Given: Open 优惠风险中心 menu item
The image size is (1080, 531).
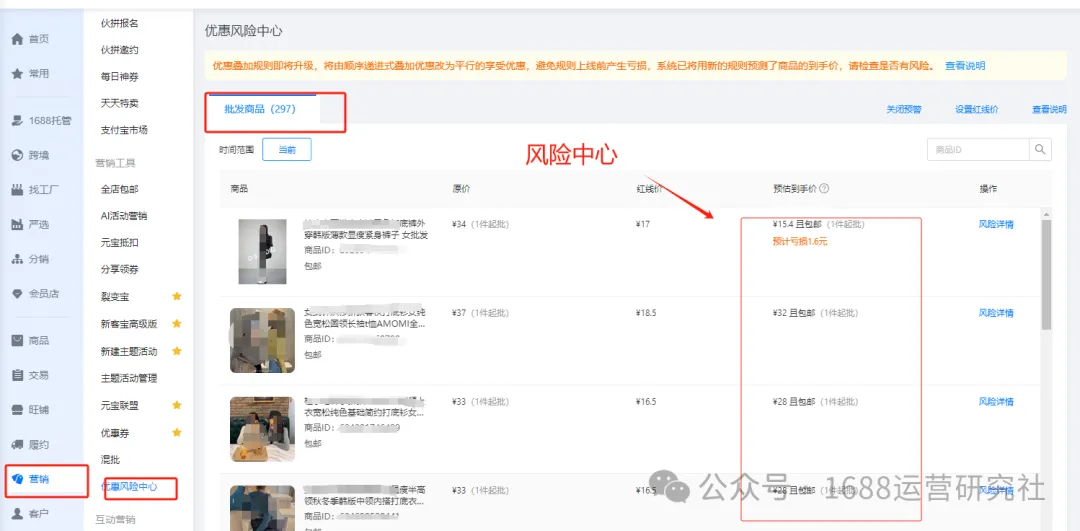Looking at the screenshot, I should pyautogui.click(x=129, y=487).
